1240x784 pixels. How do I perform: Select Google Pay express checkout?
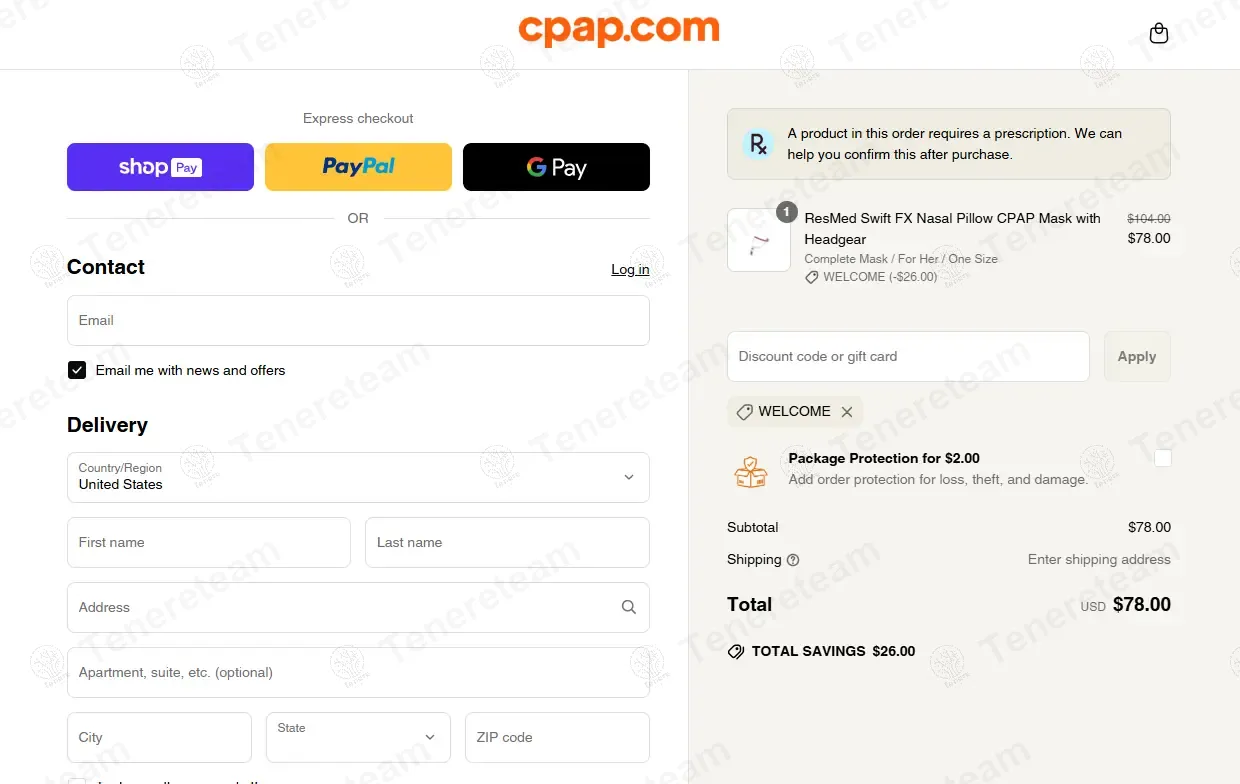point(556,167)
